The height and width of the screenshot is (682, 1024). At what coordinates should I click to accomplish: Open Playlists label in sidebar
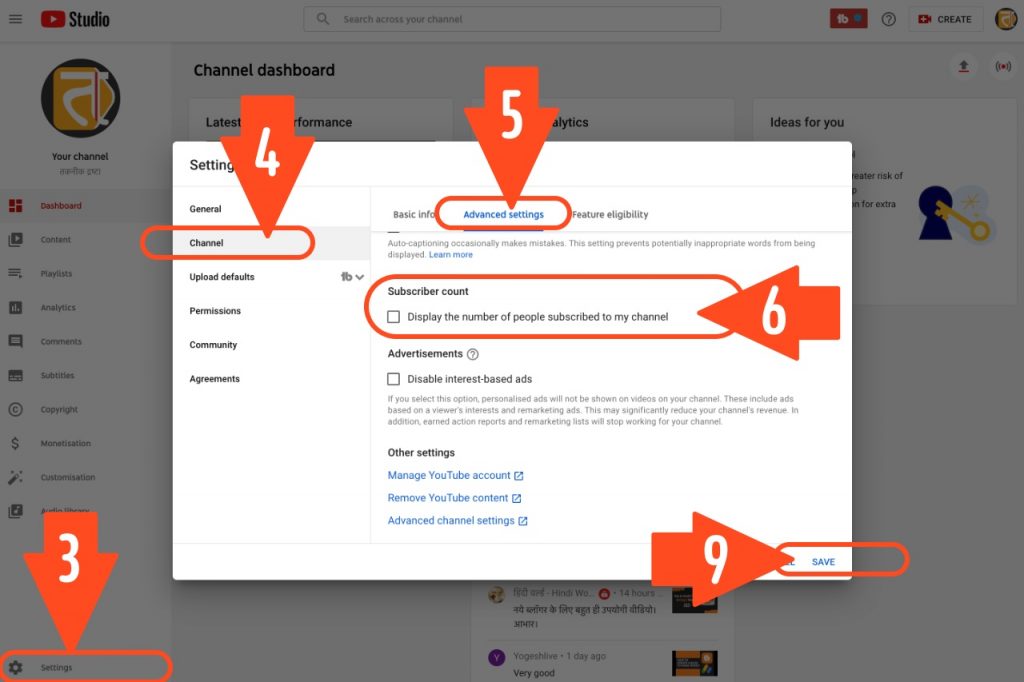click(56, 274)
